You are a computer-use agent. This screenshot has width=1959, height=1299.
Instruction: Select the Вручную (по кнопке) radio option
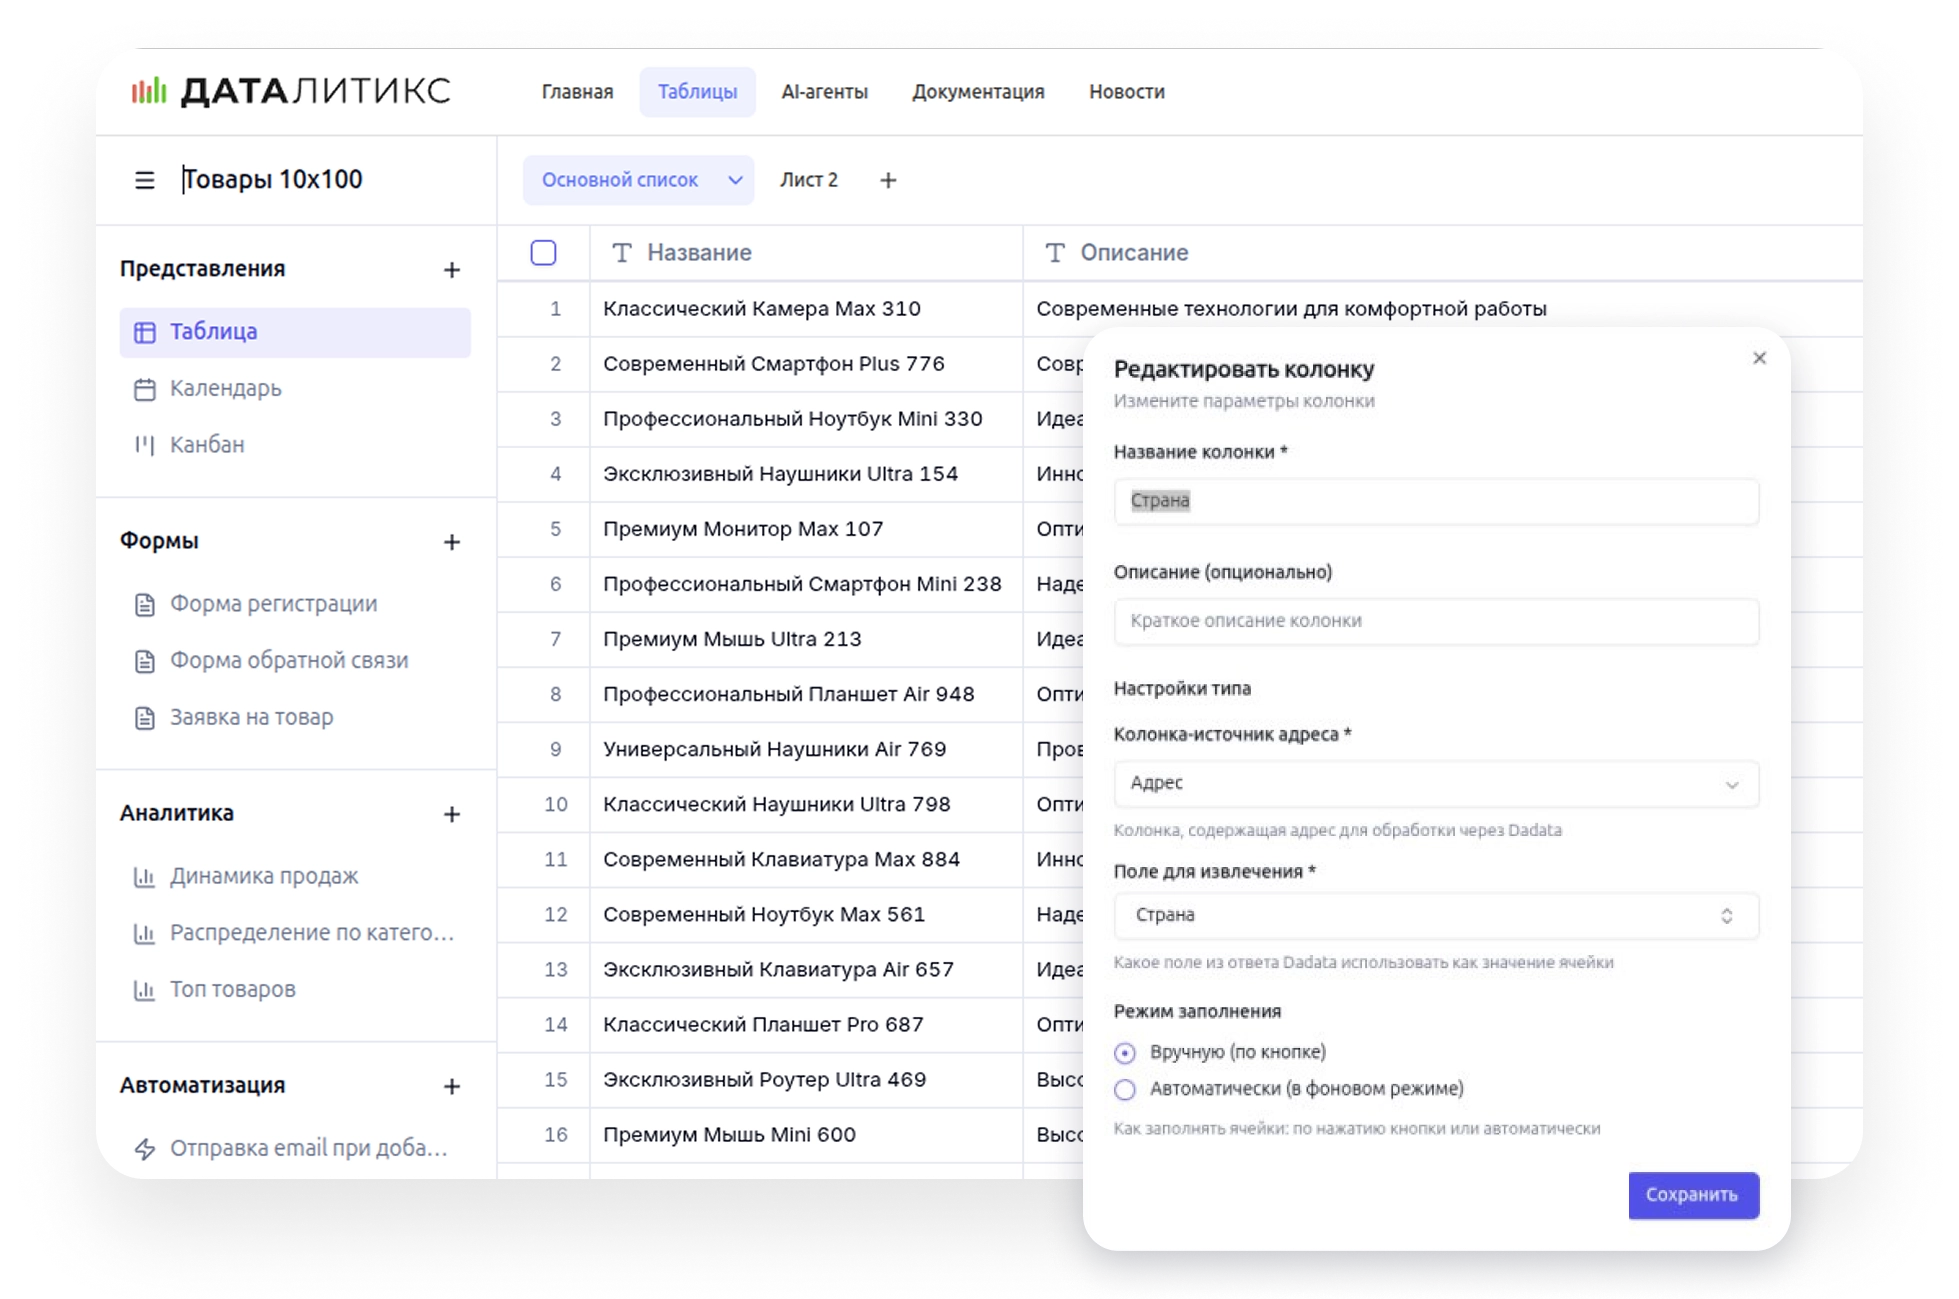pos(1125,1053)
